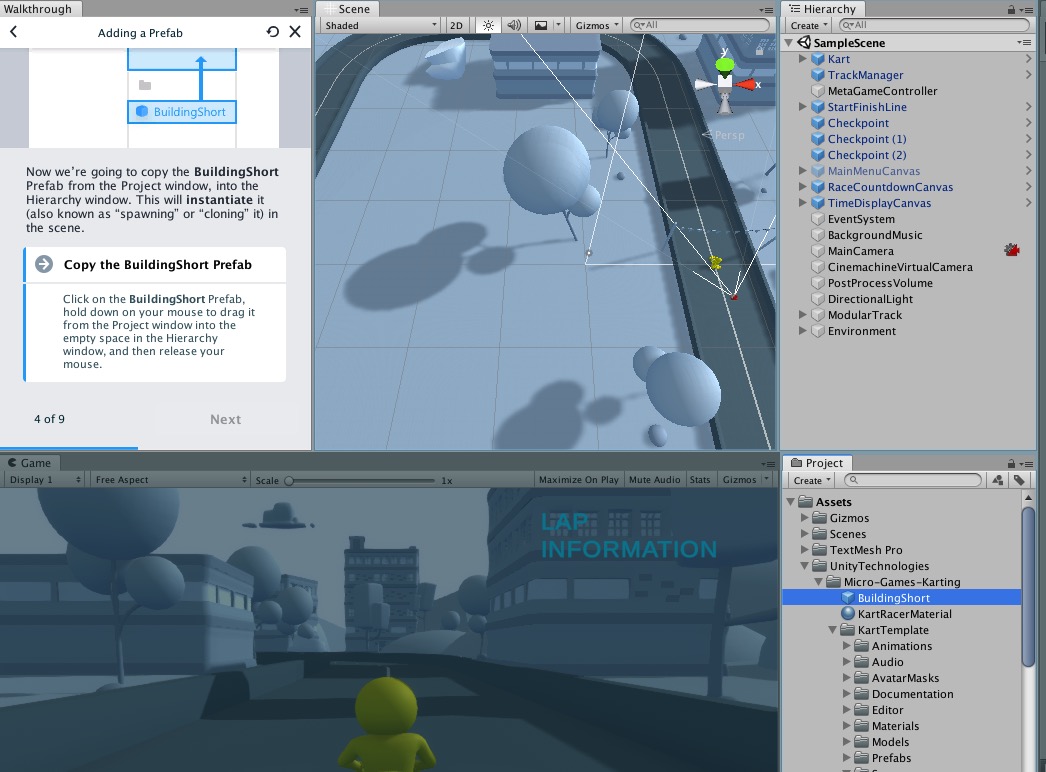
Task: Toggle scene audio speaker icon
Action: click(514, 25)
